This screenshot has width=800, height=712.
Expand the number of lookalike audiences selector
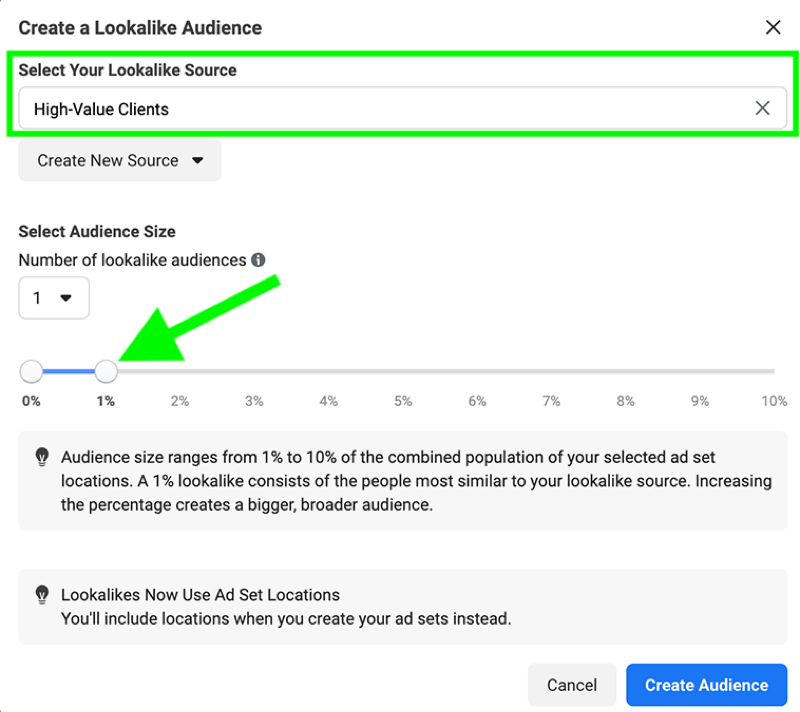pos(54,298)
